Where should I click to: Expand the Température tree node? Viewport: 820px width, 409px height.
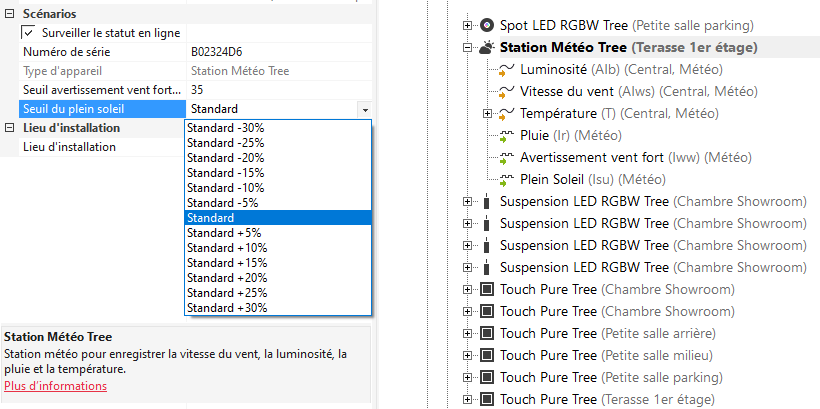point(488,113)
